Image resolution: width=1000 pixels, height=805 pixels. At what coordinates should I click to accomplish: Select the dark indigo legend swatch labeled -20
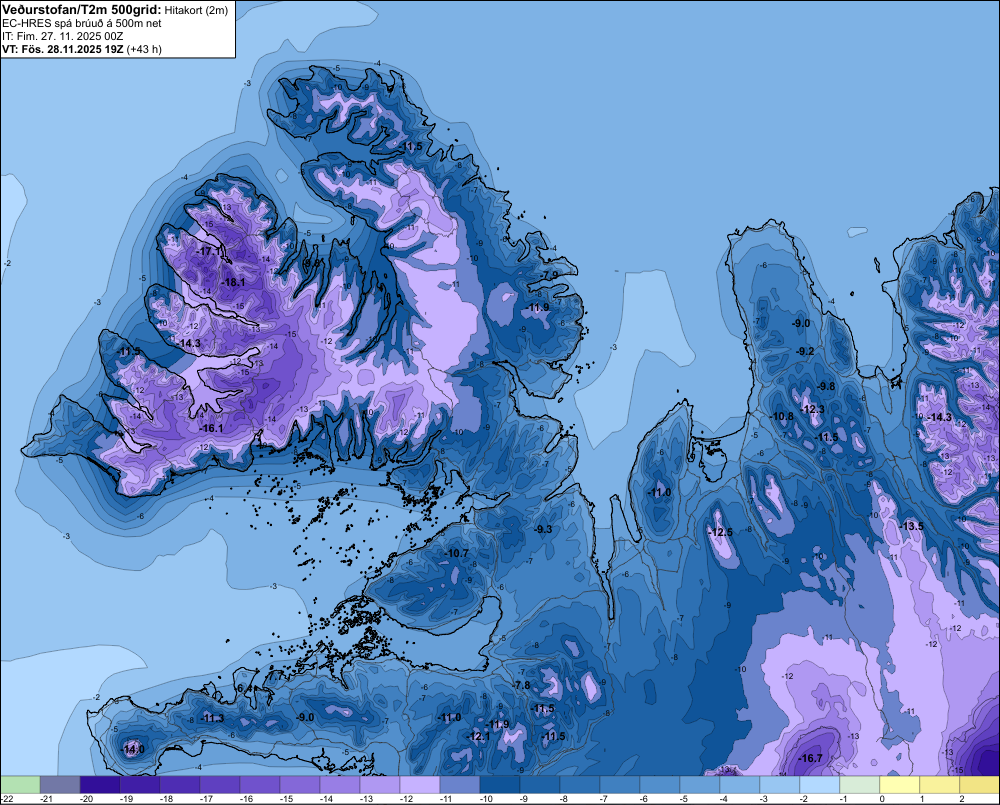click(99, 784)
